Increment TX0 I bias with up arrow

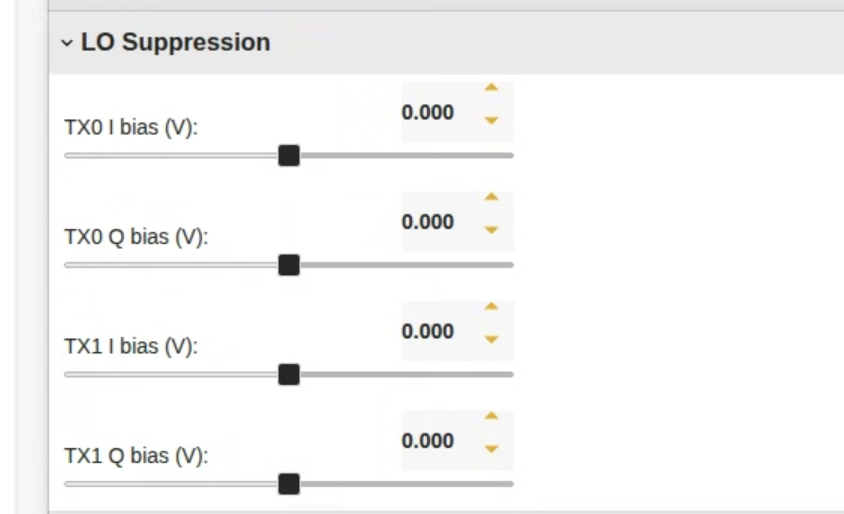490,88
